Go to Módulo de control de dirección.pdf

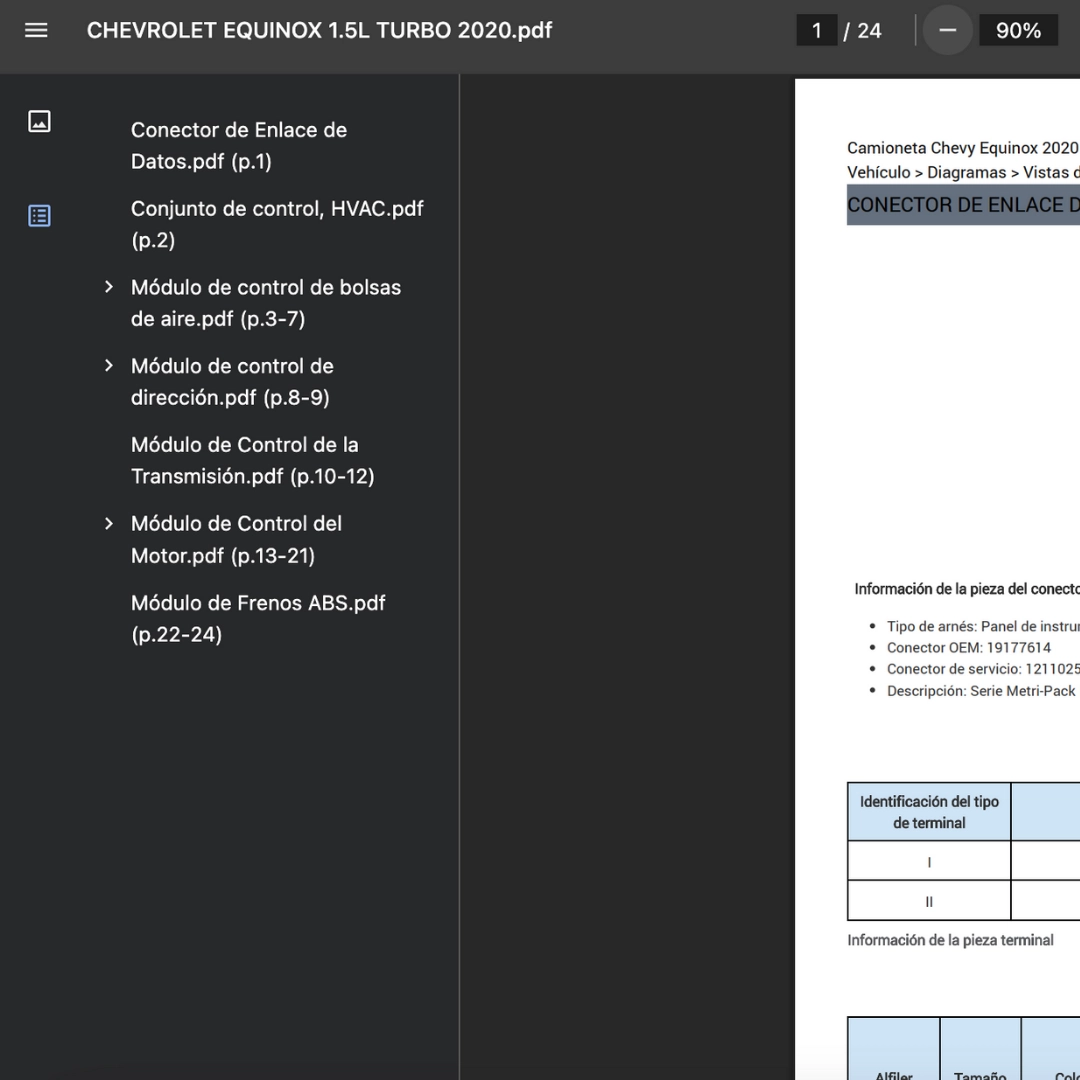point(232,382)
